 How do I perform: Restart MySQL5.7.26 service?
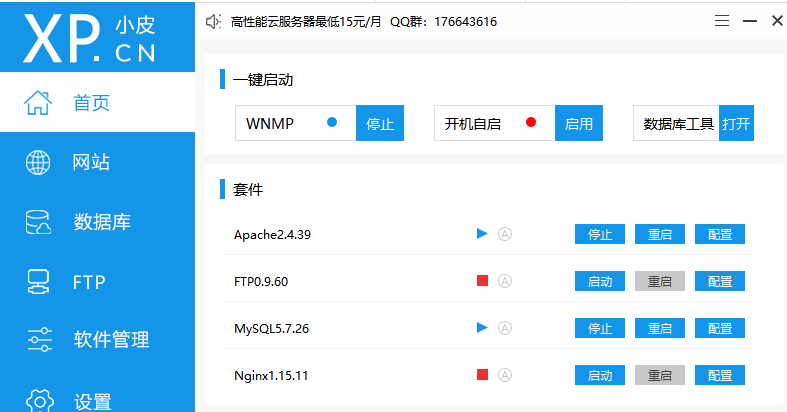(x=660, y=328)
